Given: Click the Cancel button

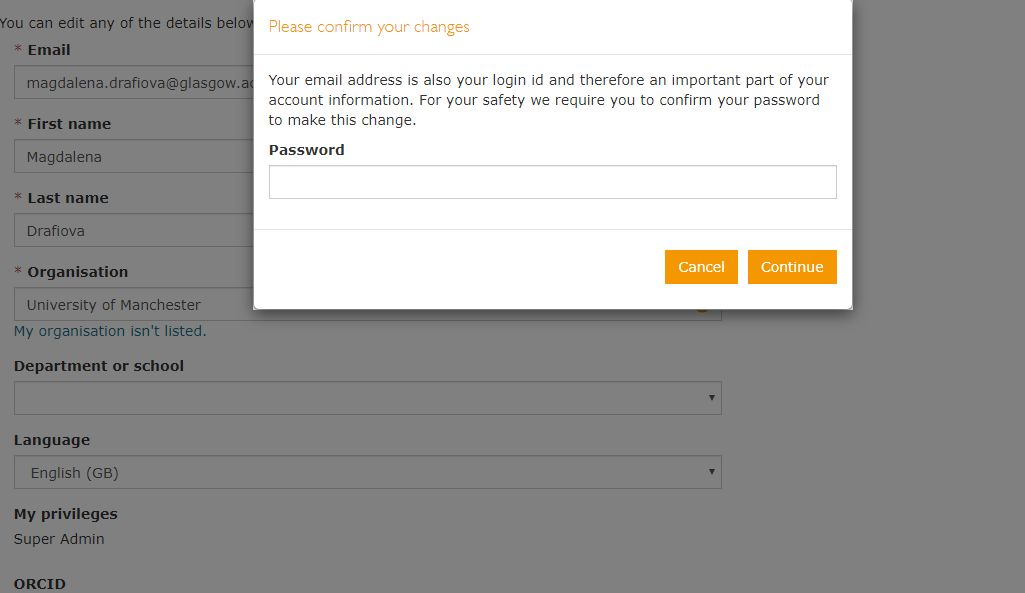Looking at the screenshot, I should pos(701,267).
